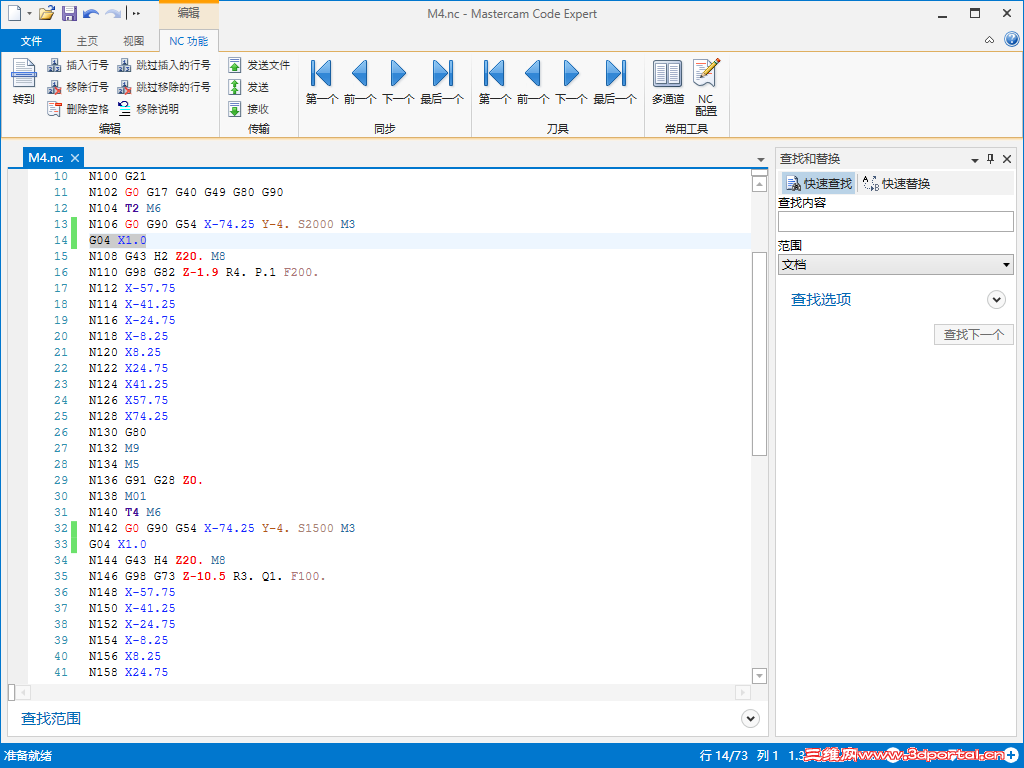Click the 行 14/73 status bar entry
This screenshot has height=768, width=1024.
723,756
